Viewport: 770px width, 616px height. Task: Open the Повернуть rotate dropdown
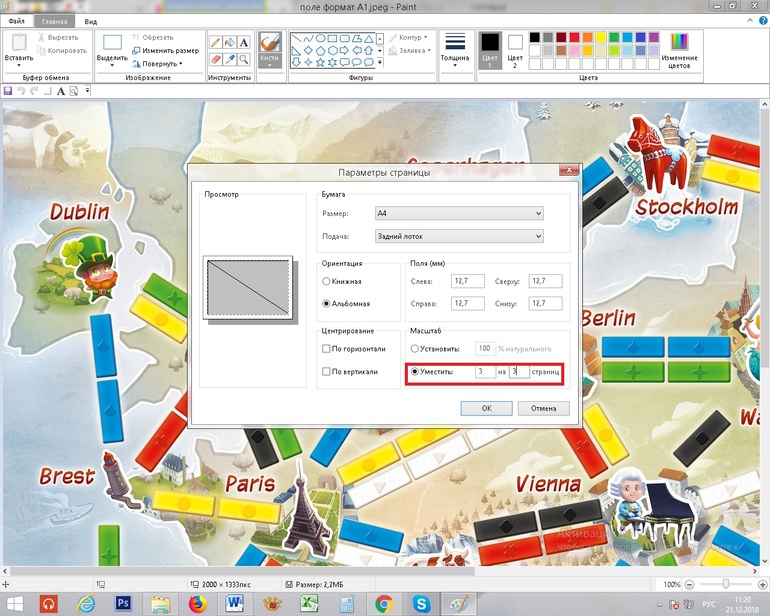pyautogui.click(x=160, y=63)
